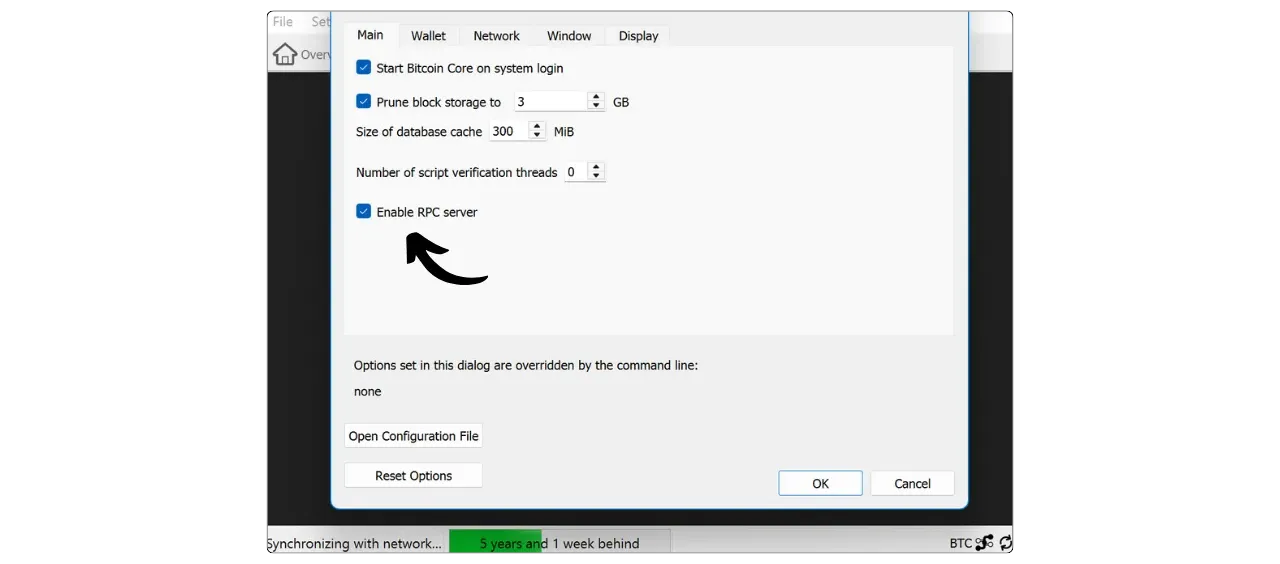The height and width of the screenshot is (564, 1280).
Task: Uncheck Prune block storage checkbox
Action: pyautogui.click(x=364, y=102)
